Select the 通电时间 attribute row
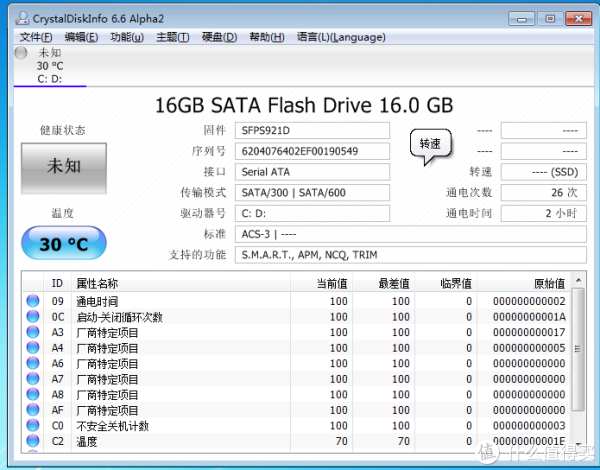The image size is (600, 470). point(297,301)
